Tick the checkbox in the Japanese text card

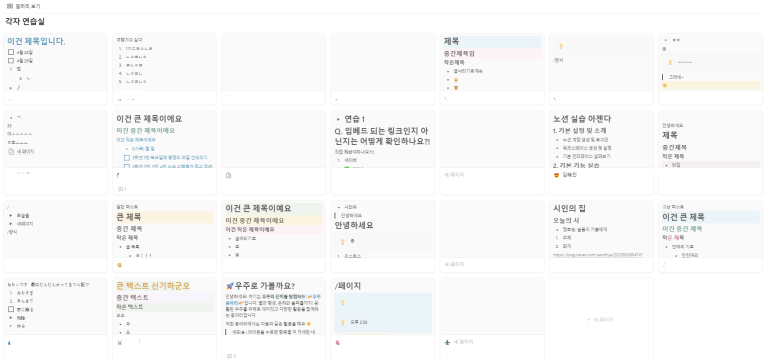[x=11, y=309]
